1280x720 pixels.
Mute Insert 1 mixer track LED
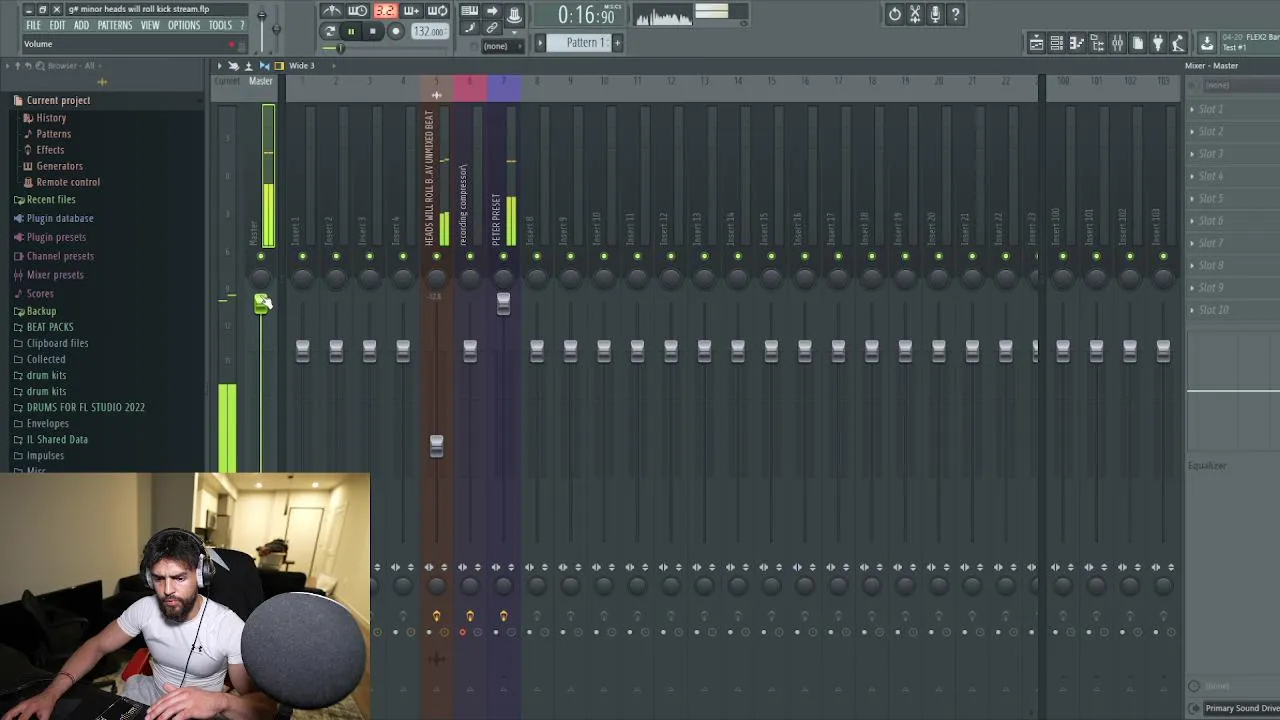303,257
